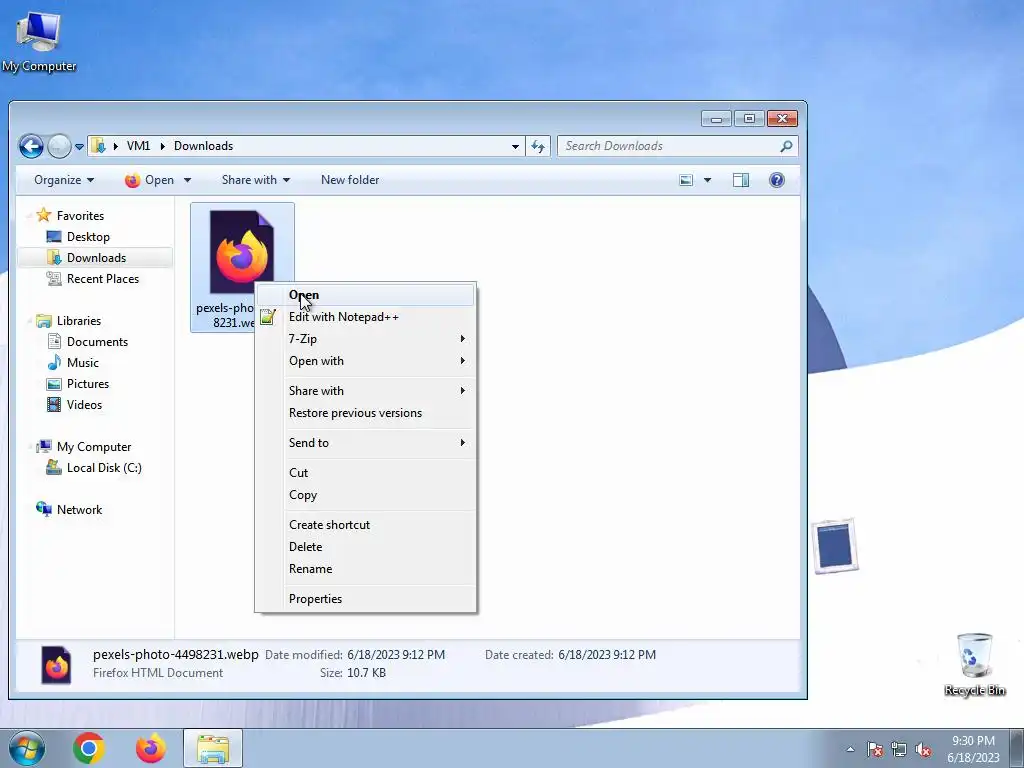Choose Copy in the context menu
This screenshot has width=1024, height=768.
(366, 495)
